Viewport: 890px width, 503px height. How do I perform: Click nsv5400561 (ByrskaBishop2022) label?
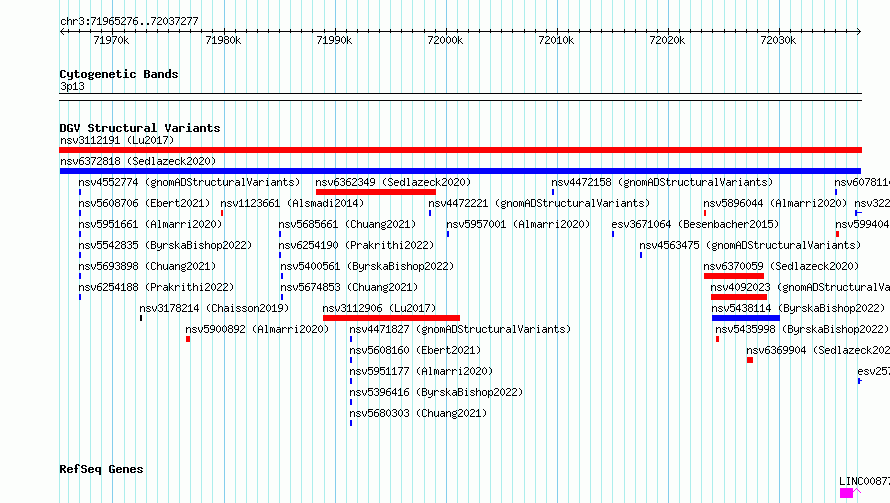pos(367,266)
